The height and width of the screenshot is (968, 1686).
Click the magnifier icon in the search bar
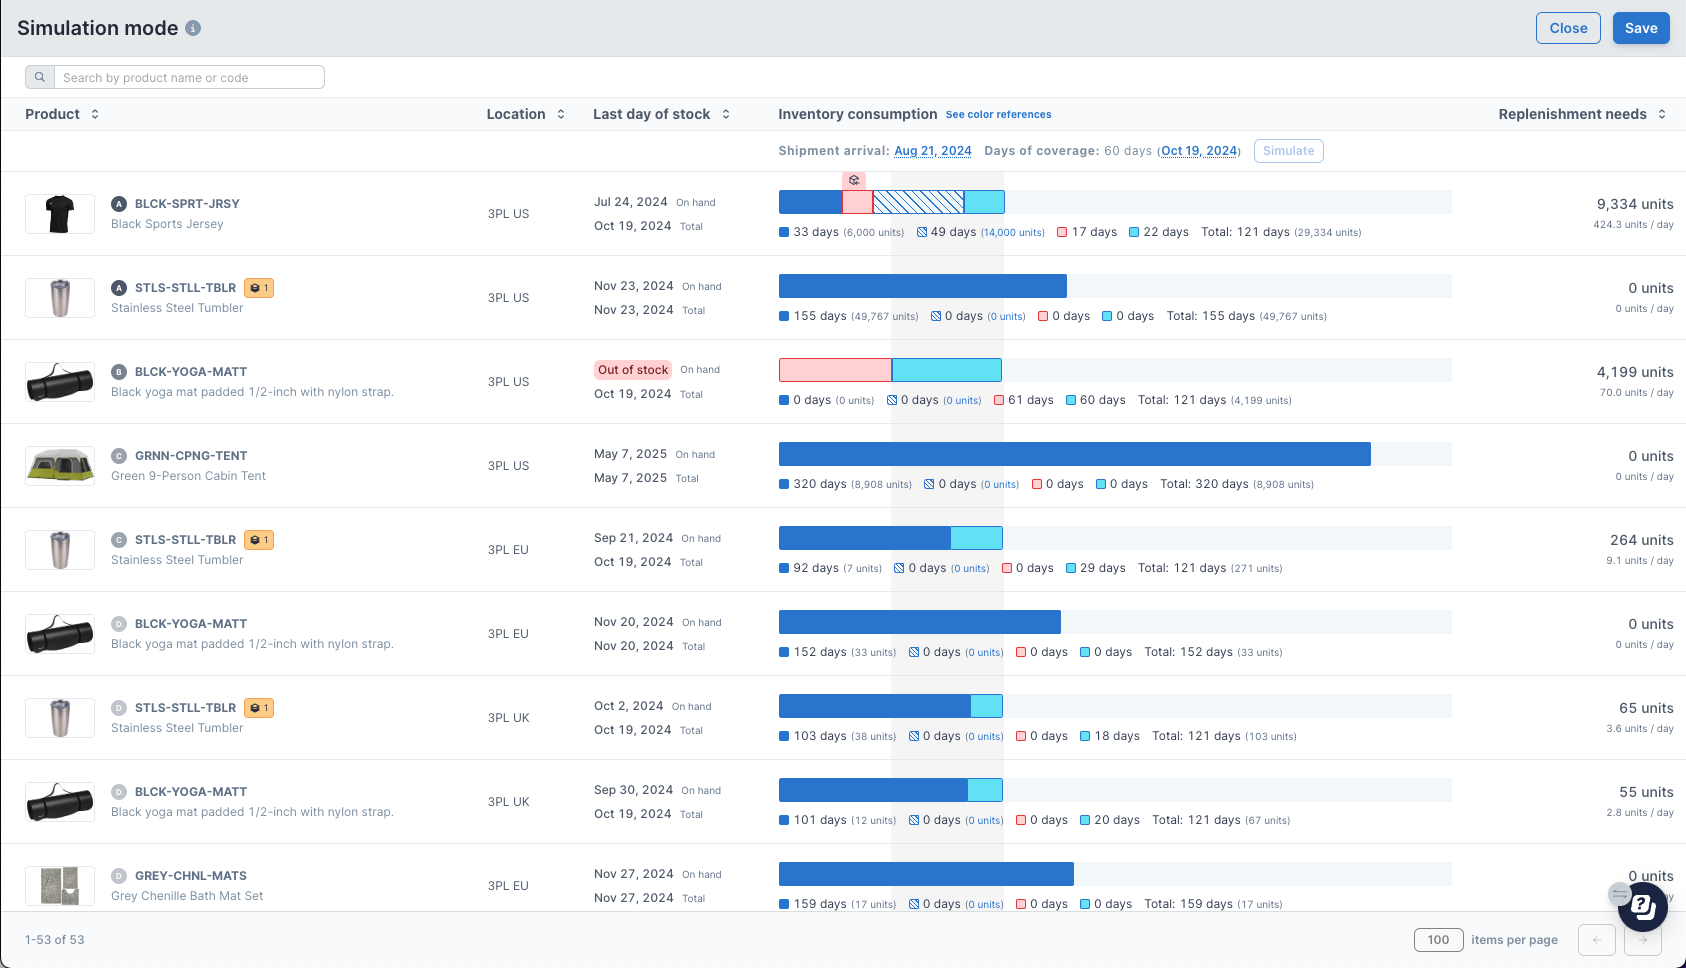pyautogui.click(x=39, y=77)
